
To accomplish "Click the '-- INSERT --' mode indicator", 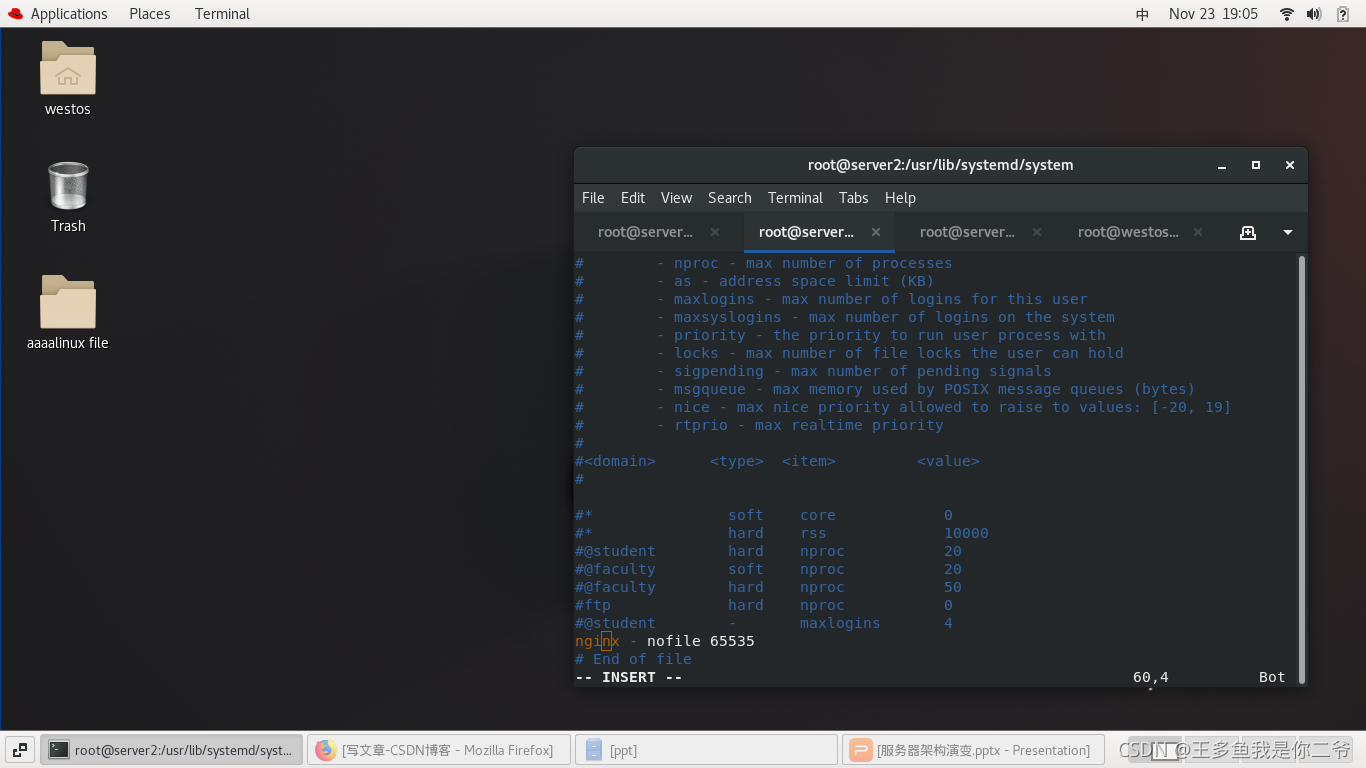I will [629, 677].
